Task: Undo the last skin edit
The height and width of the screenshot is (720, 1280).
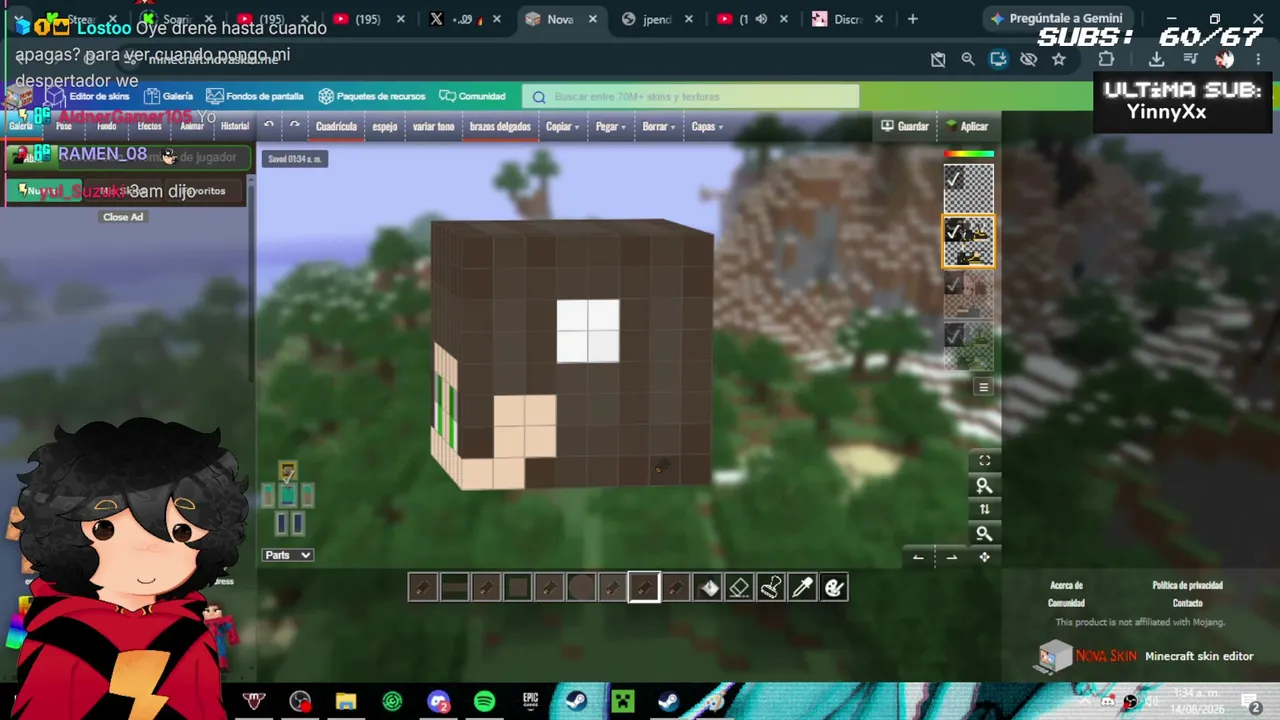Action: (269, 126)
